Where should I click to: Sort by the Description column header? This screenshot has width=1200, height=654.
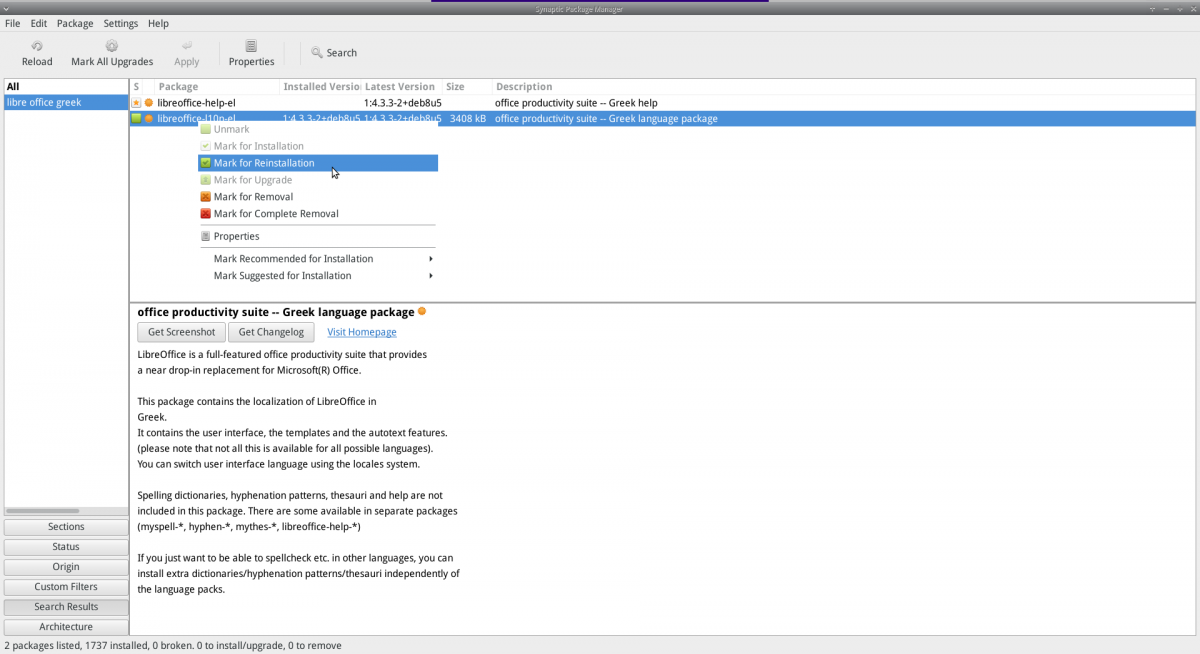click(x=845, y=87)
